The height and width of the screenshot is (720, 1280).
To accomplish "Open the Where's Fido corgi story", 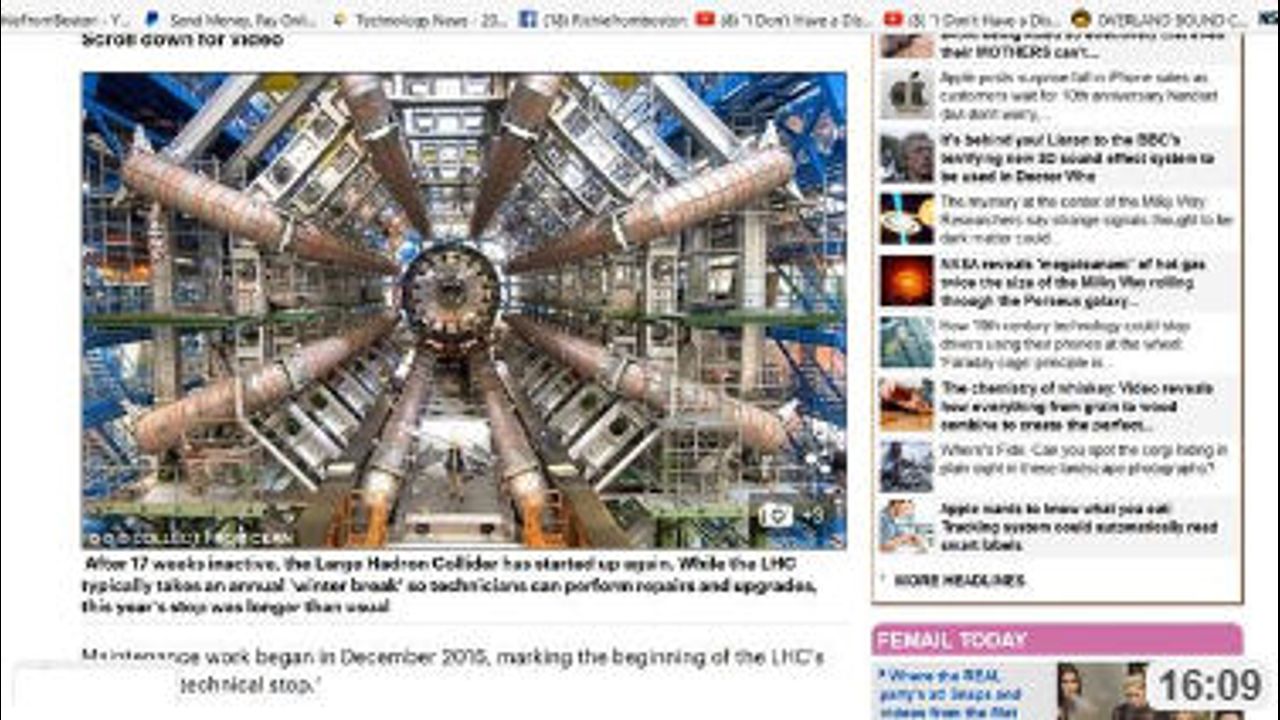I will pos(1083,460).
